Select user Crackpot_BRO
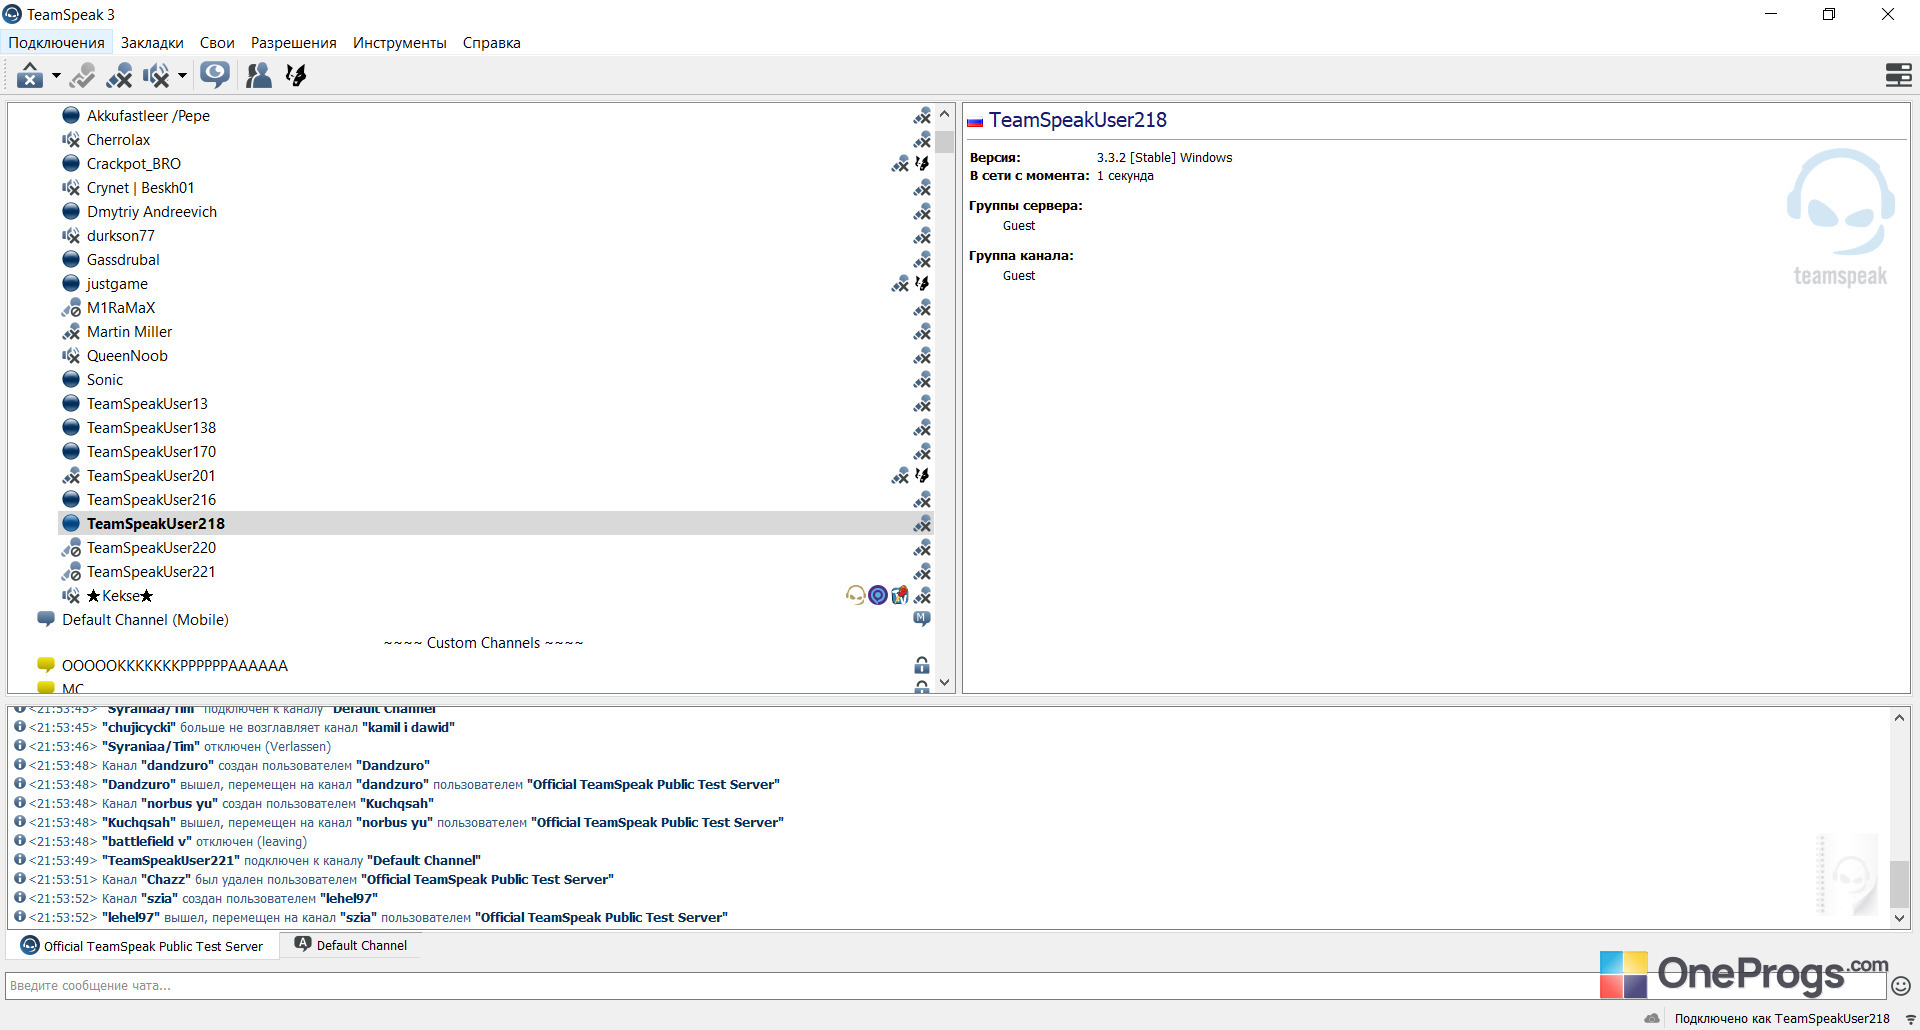The image size is (1920, 1030). coord(134,164)
